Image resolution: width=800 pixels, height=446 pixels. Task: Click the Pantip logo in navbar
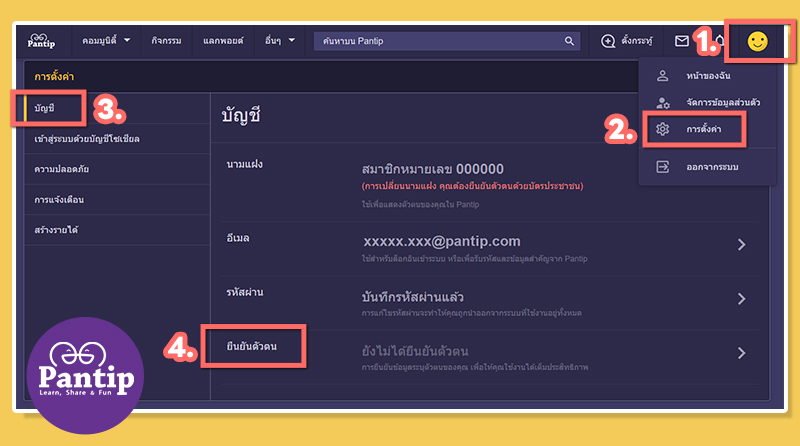41,41
